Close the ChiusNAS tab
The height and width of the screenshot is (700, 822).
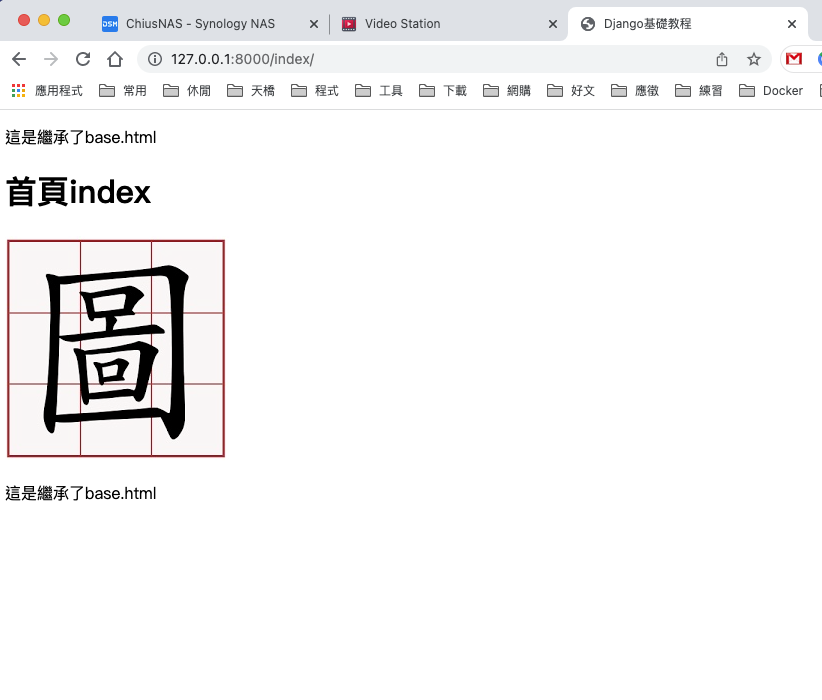[314, 24]
